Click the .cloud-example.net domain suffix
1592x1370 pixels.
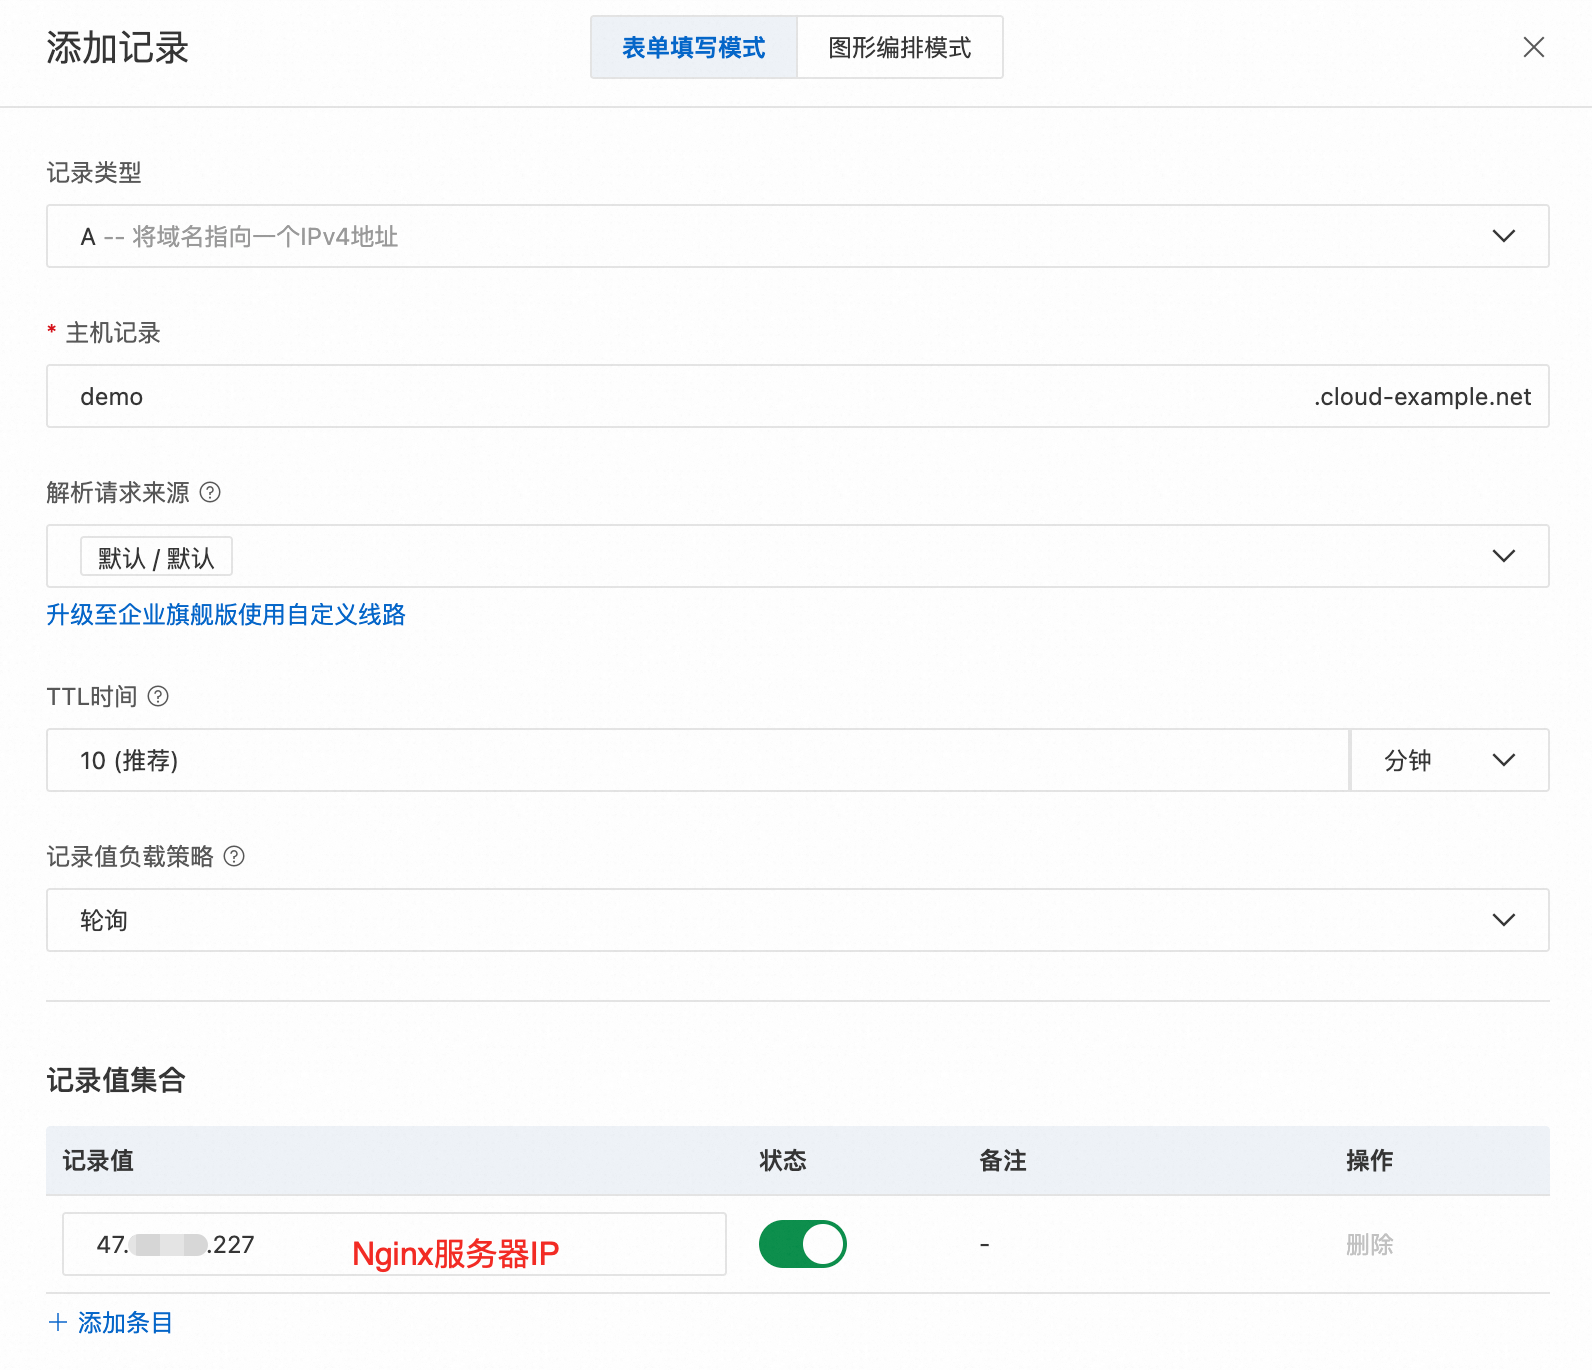point(1422,397)
